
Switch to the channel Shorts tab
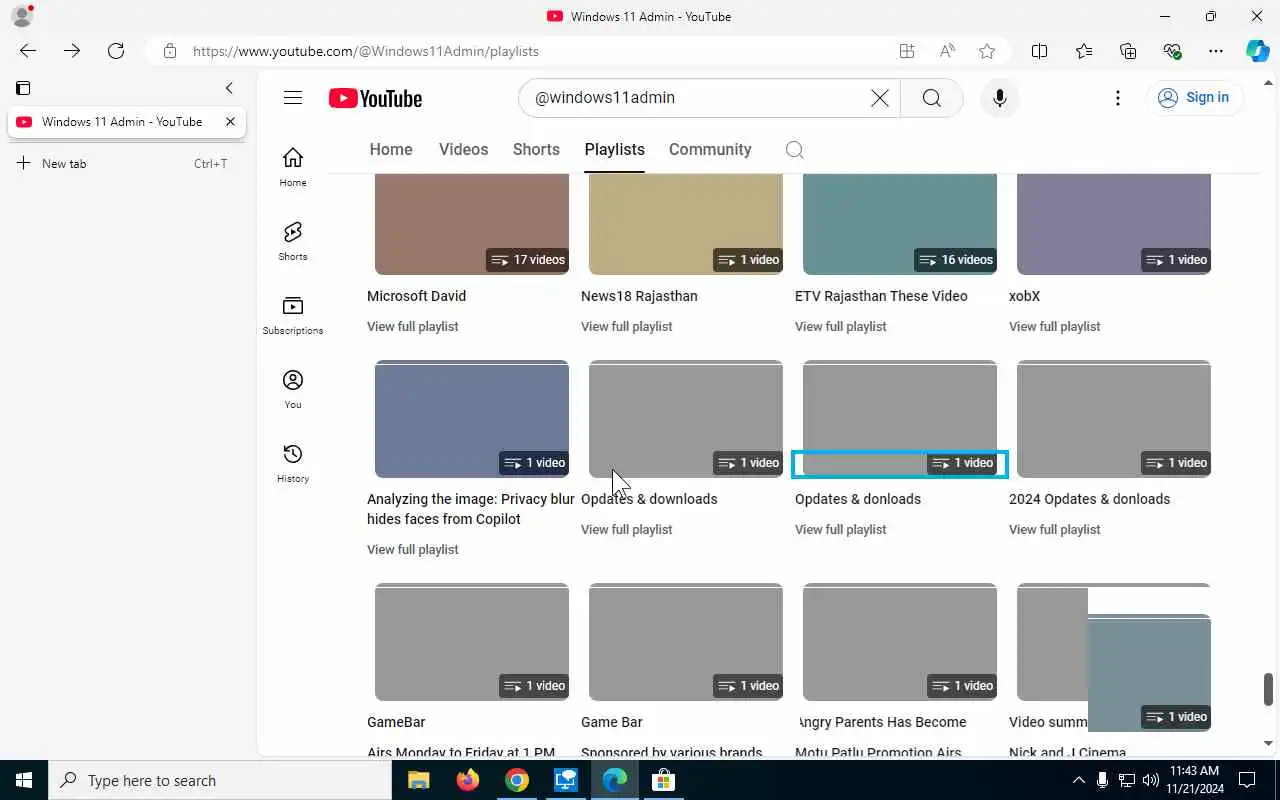(x=536, y=150)
